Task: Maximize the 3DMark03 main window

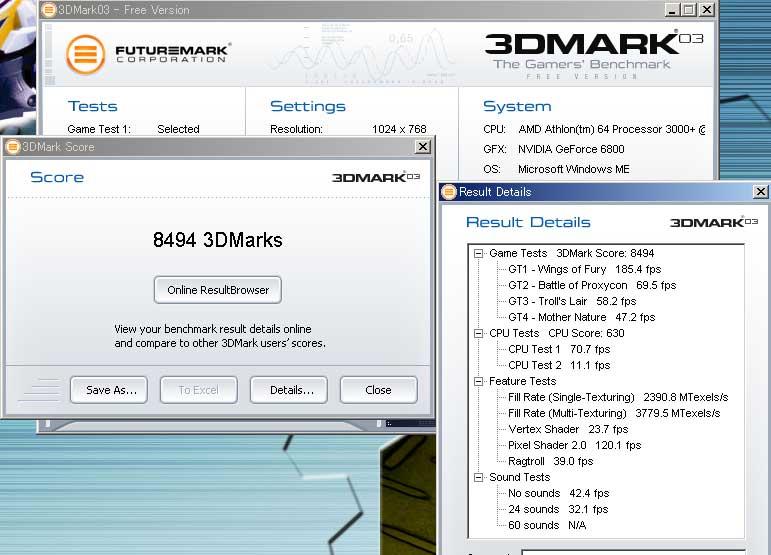Action: pyautogui.click(x=689, y=9)
